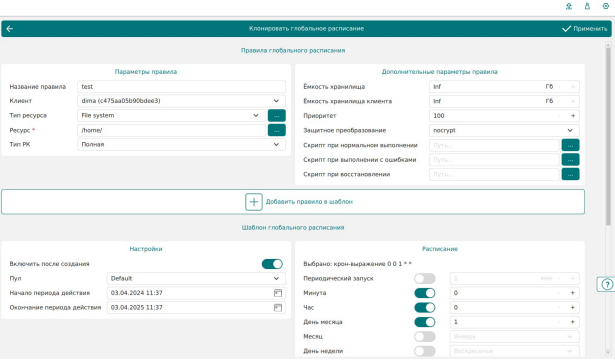Click the tree-shaped icon beside the user icon

569,6
